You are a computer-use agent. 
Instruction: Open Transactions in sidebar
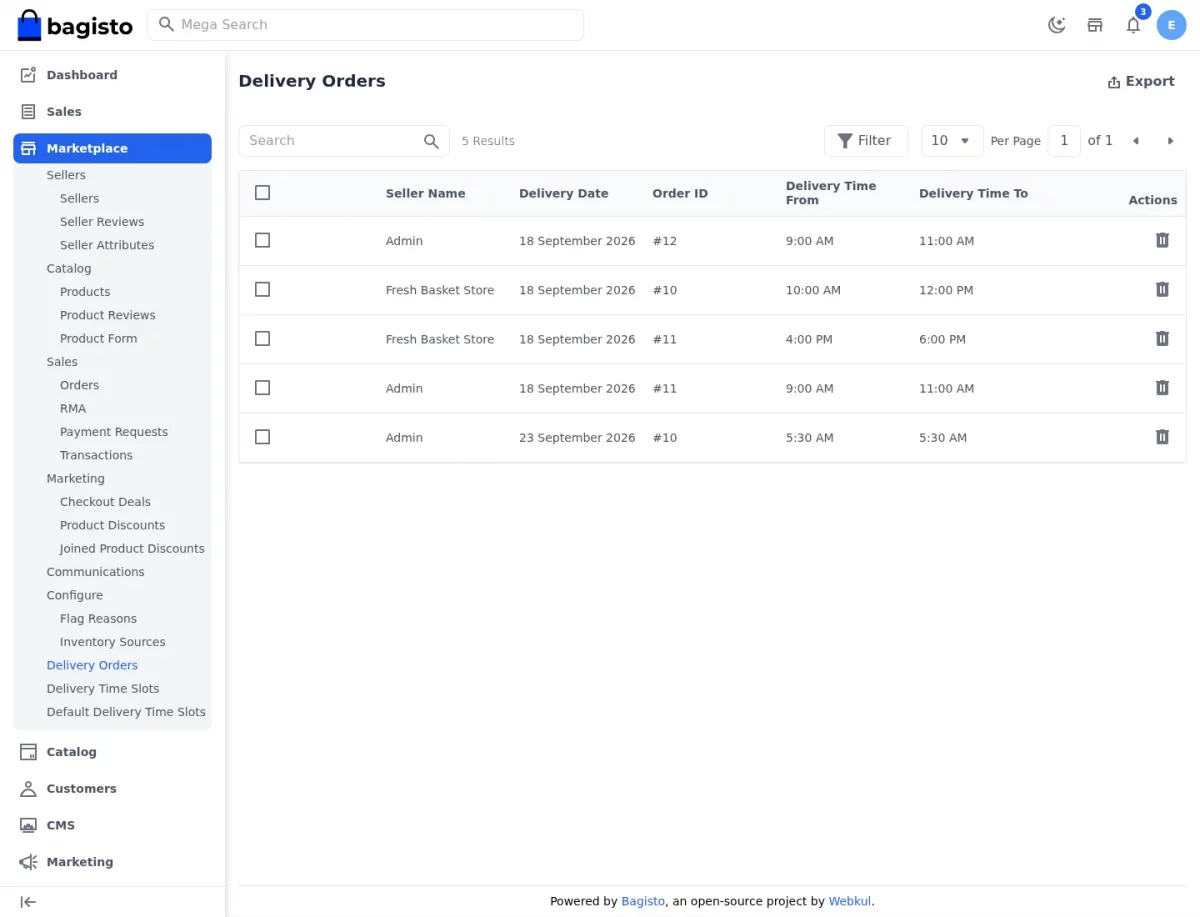point(96,455)
